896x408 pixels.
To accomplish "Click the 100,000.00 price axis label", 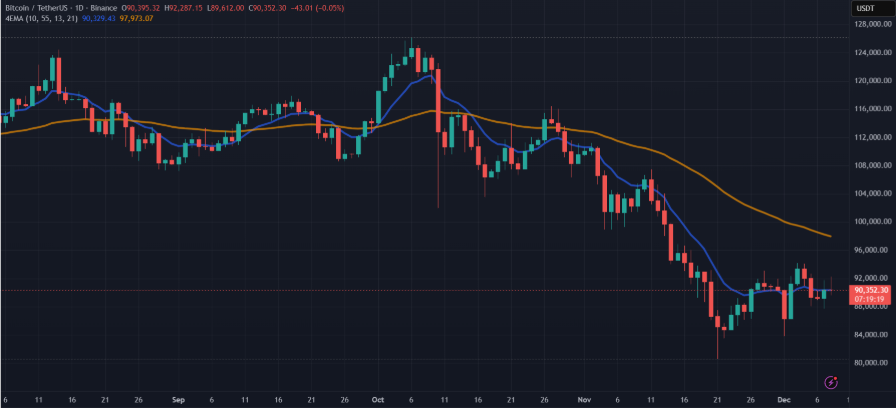I will (x=871, y=222).
